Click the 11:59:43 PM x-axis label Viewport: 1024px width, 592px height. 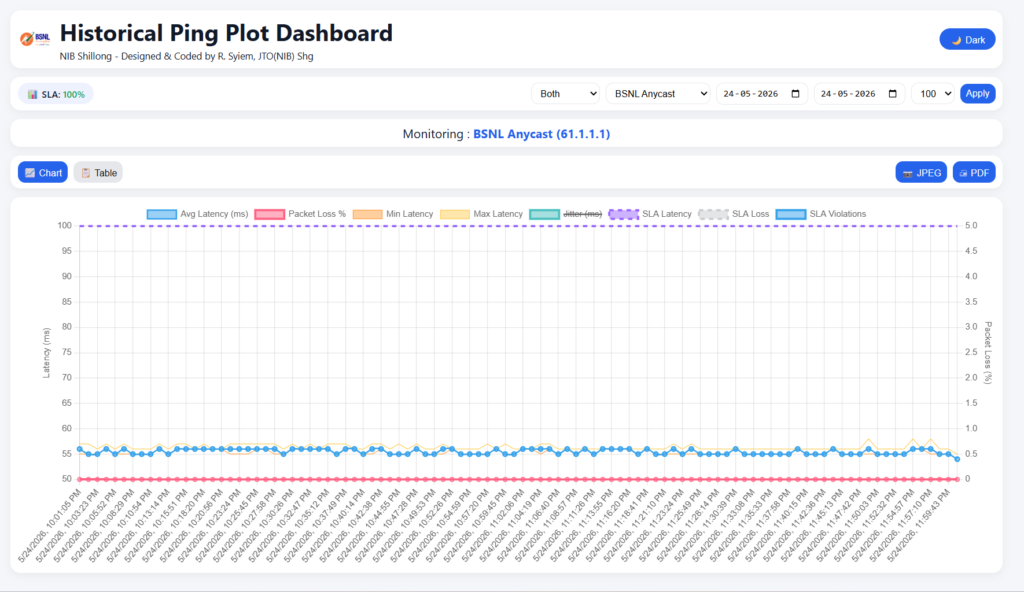(918, 525)
